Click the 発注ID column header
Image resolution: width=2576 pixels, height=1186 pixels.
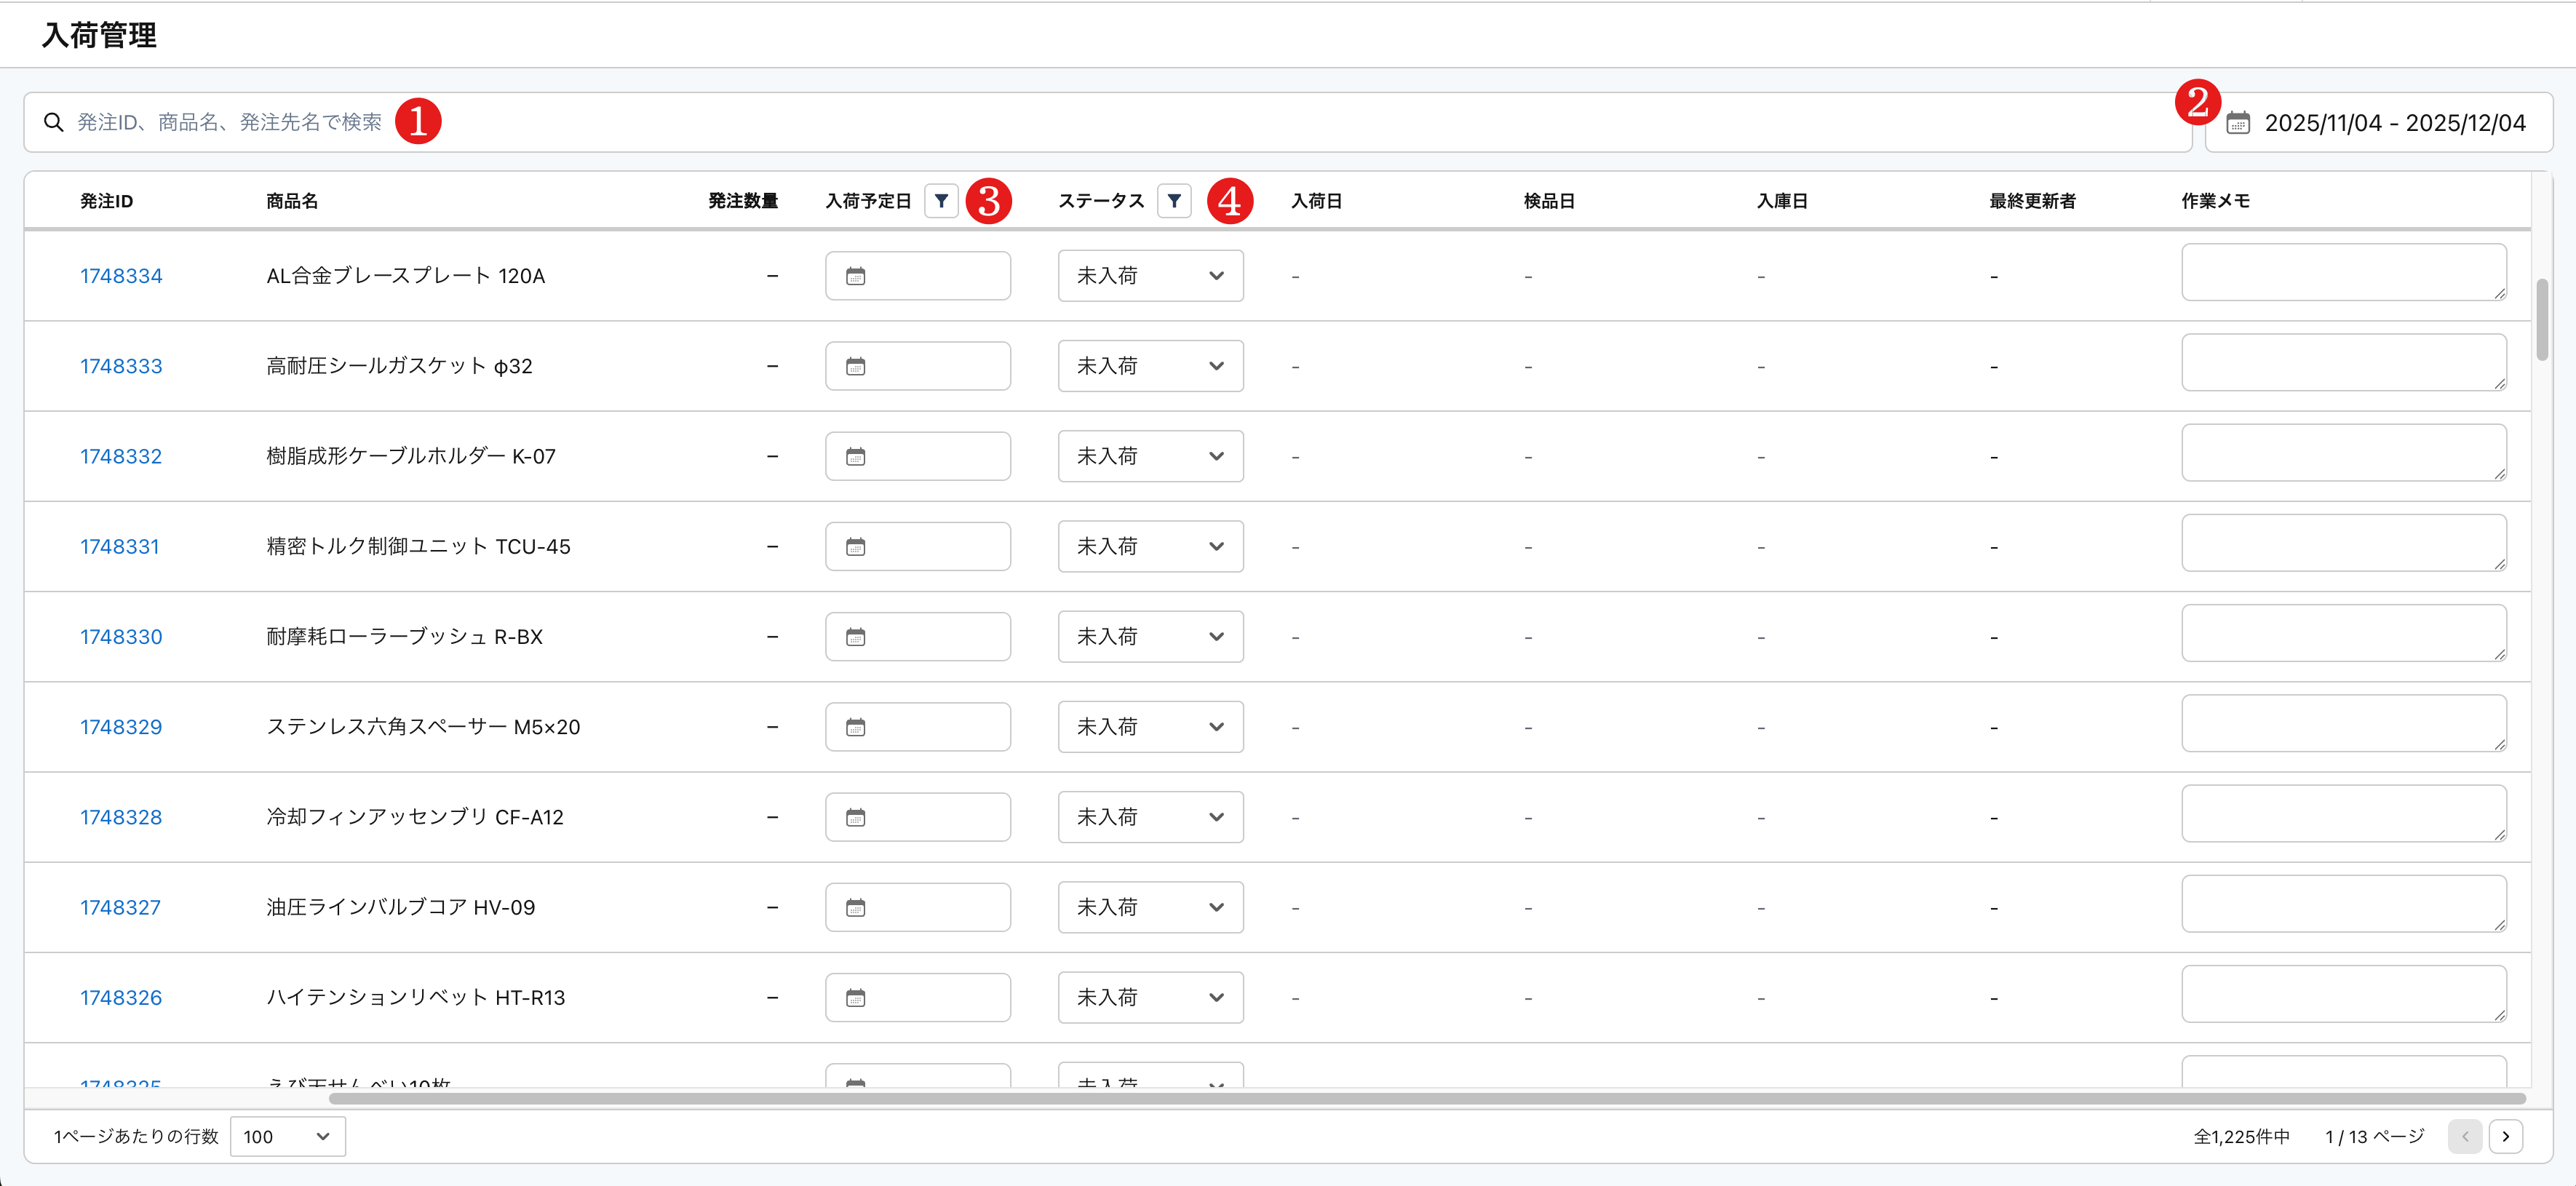[x=107, y=201]
